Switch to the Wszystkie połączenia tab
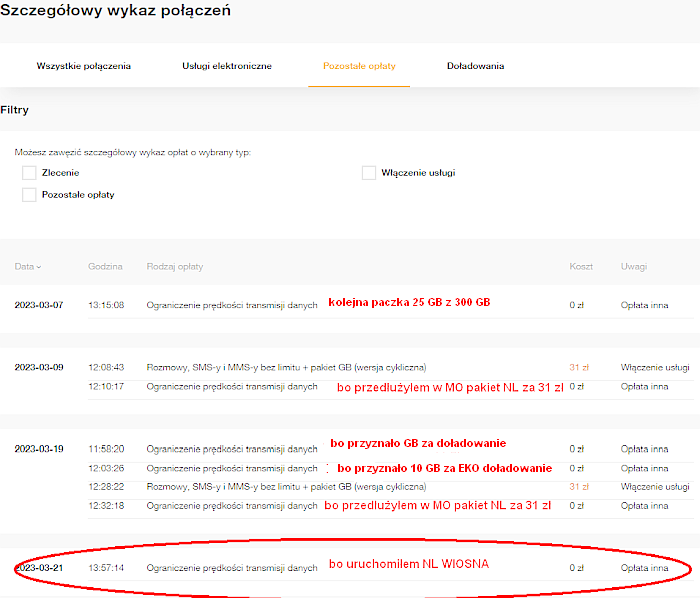Image resolution: width=700 pixels, height=598 pixels. point(83,66)
